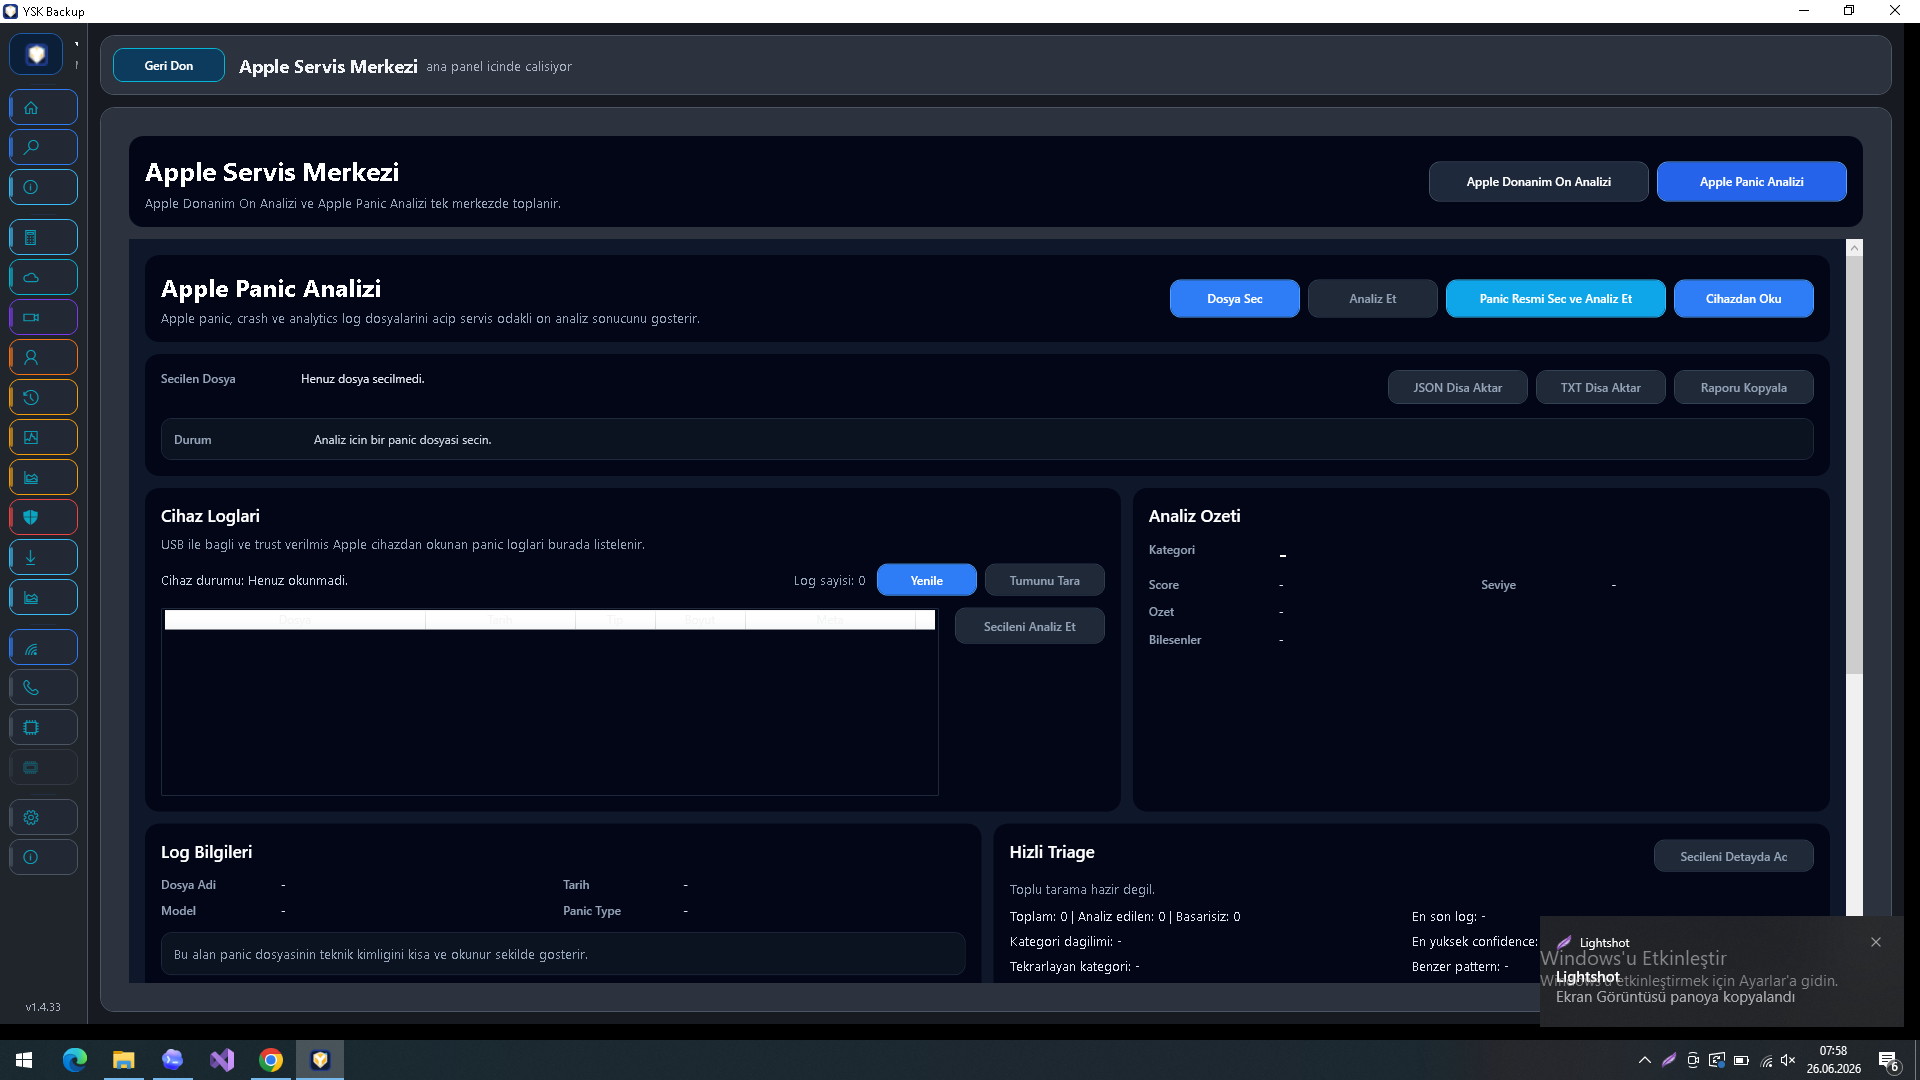Click the 'Cihaz durumu: Henuz okunmadi.' text

[254, 581]
